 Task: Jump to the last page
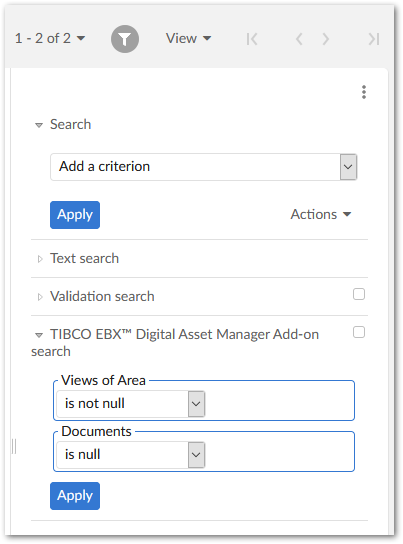tap(374, 39)
